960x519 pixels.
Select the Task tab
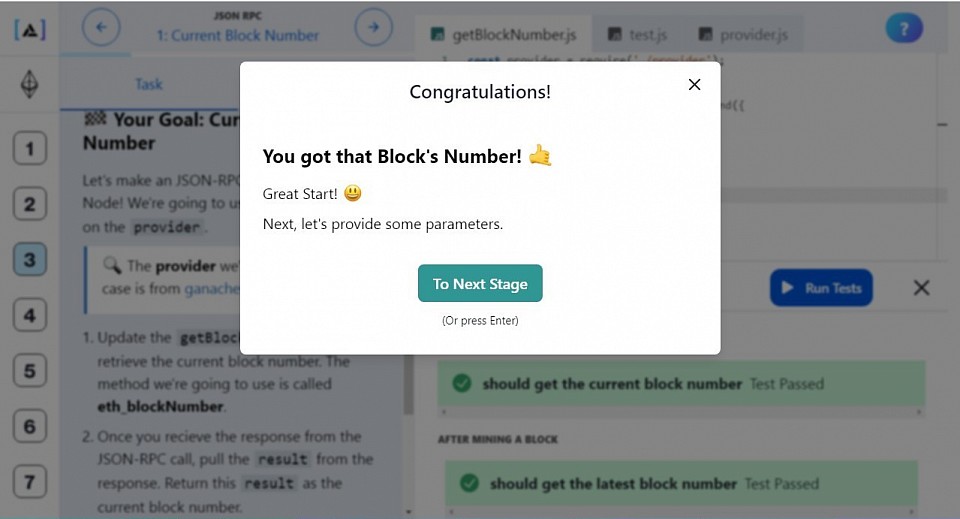[x=149, y=84]
